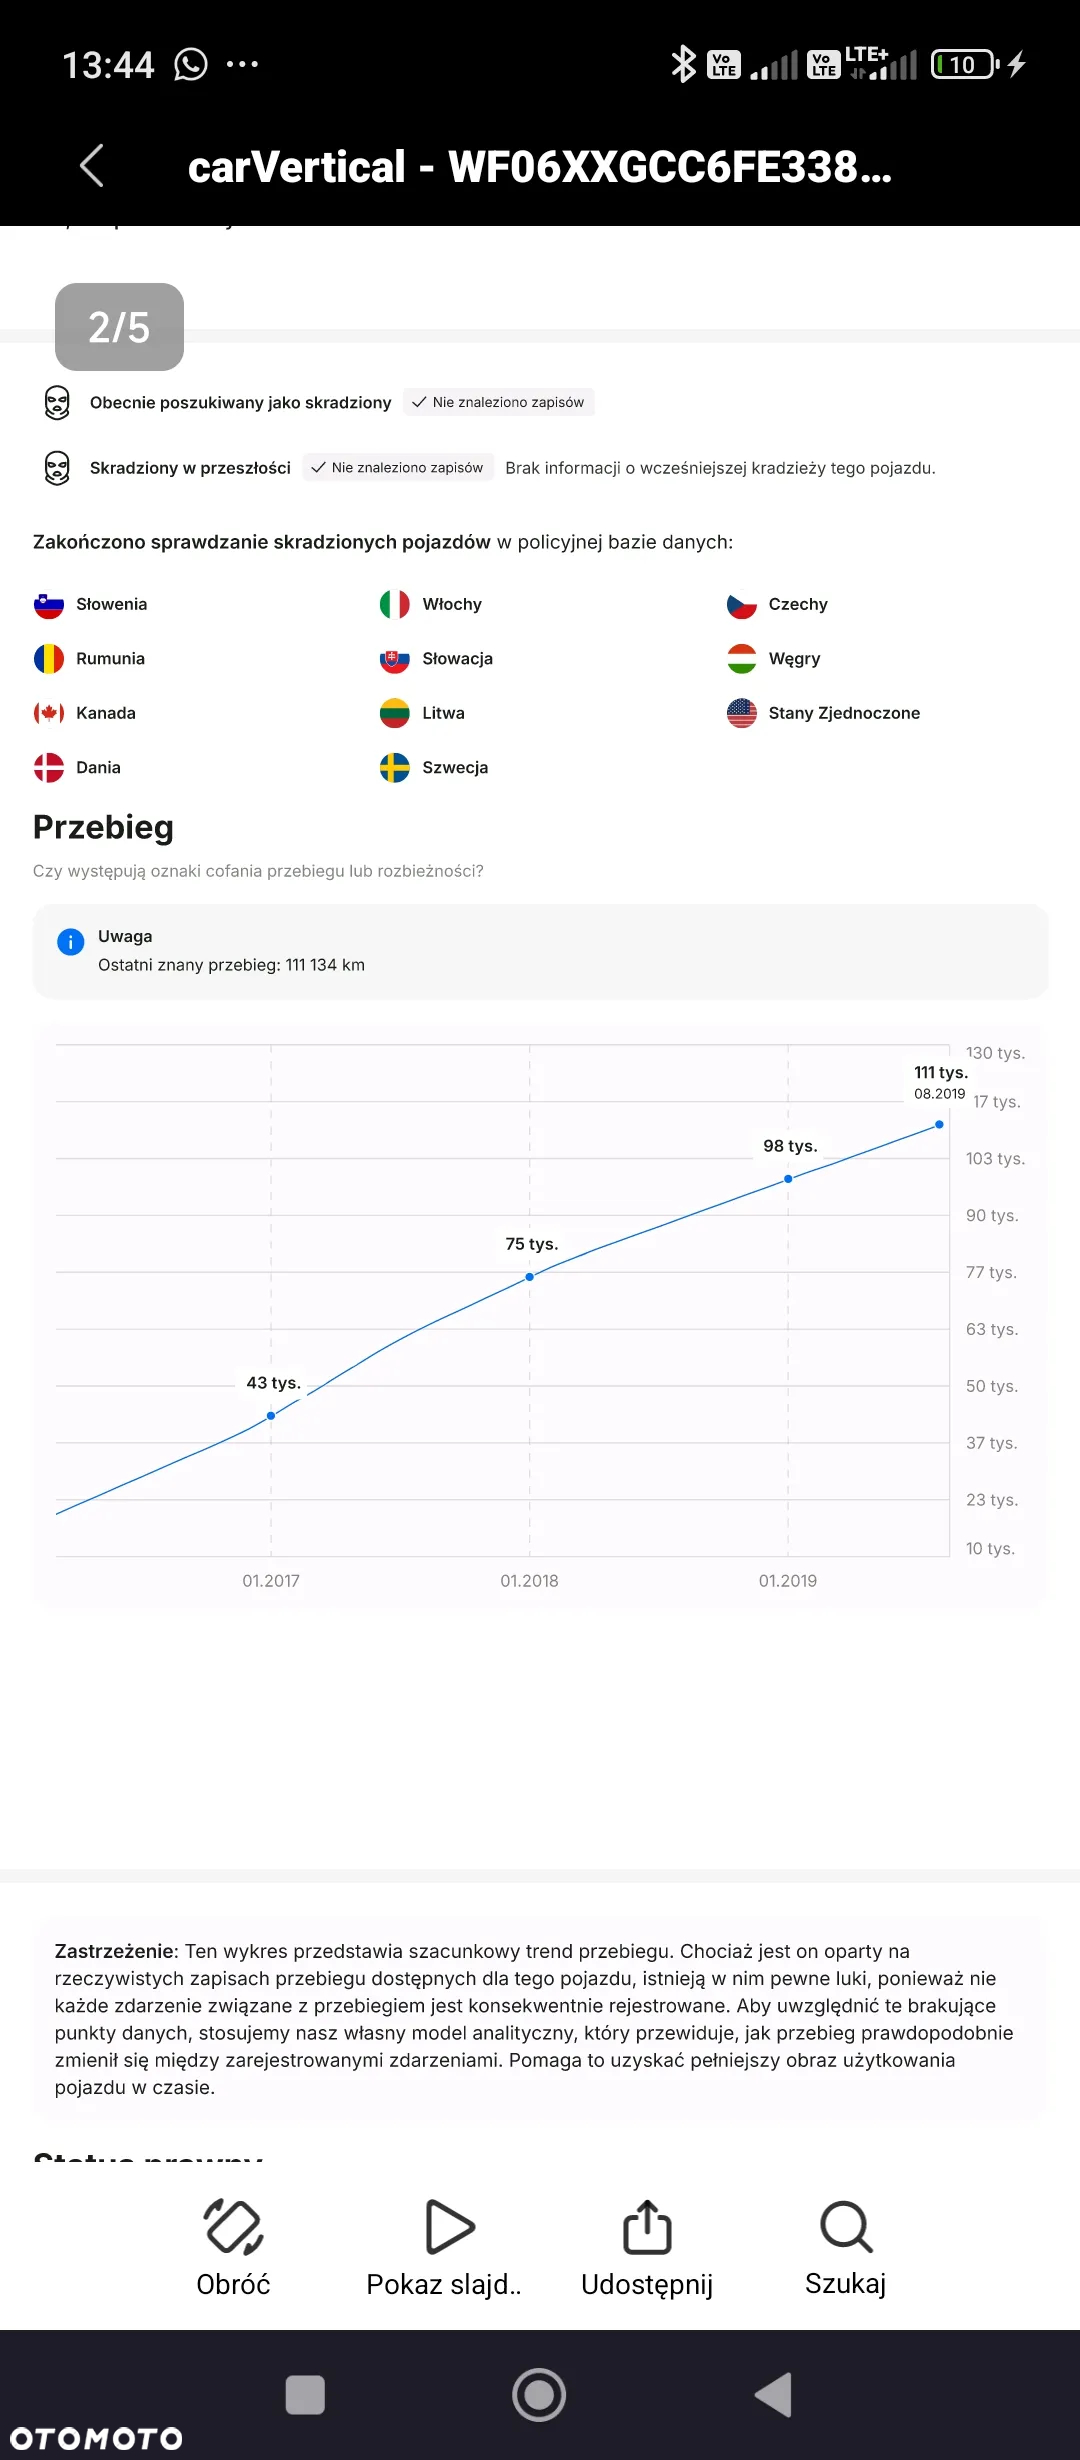
Task: Tap the Przebieg section heading
Action: coord(103,827)
